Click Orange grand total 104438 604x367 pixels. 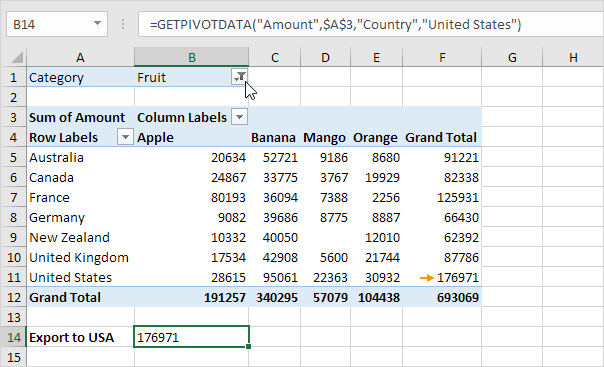(376, 297)
